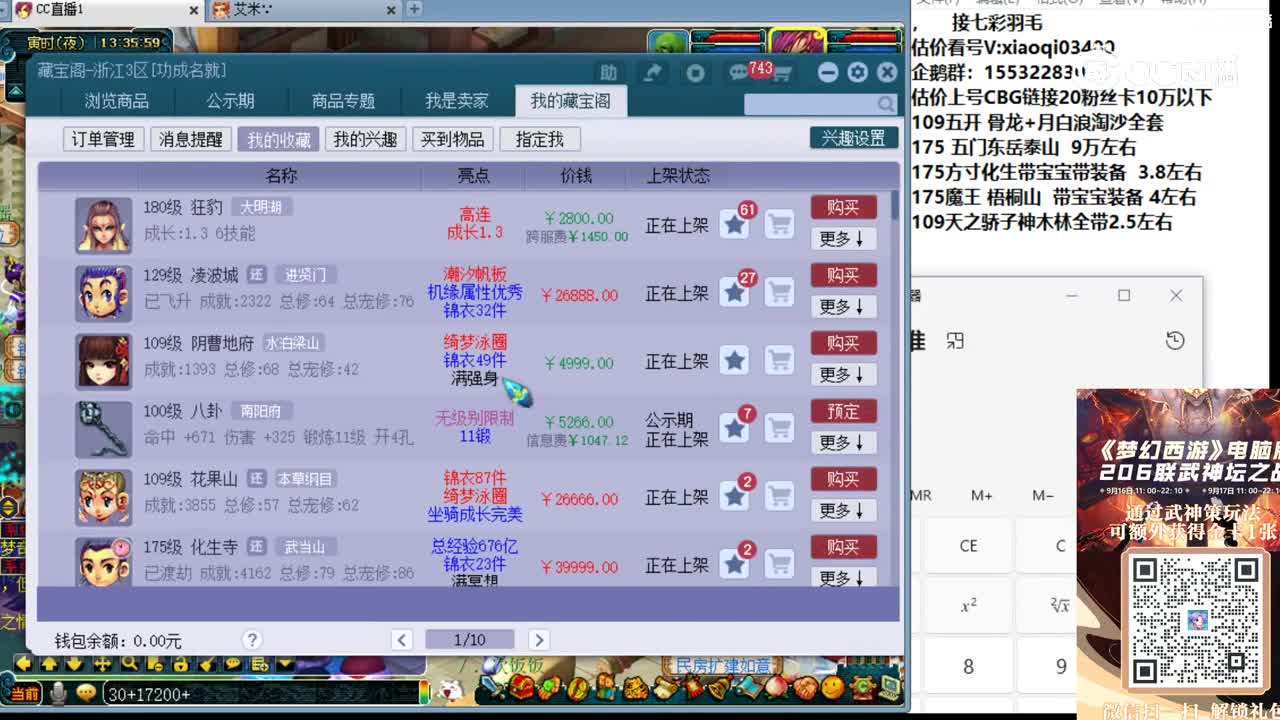Click favorite star on 180级 狂豹 row
1280x720 pixels.
tap(735, 225)
